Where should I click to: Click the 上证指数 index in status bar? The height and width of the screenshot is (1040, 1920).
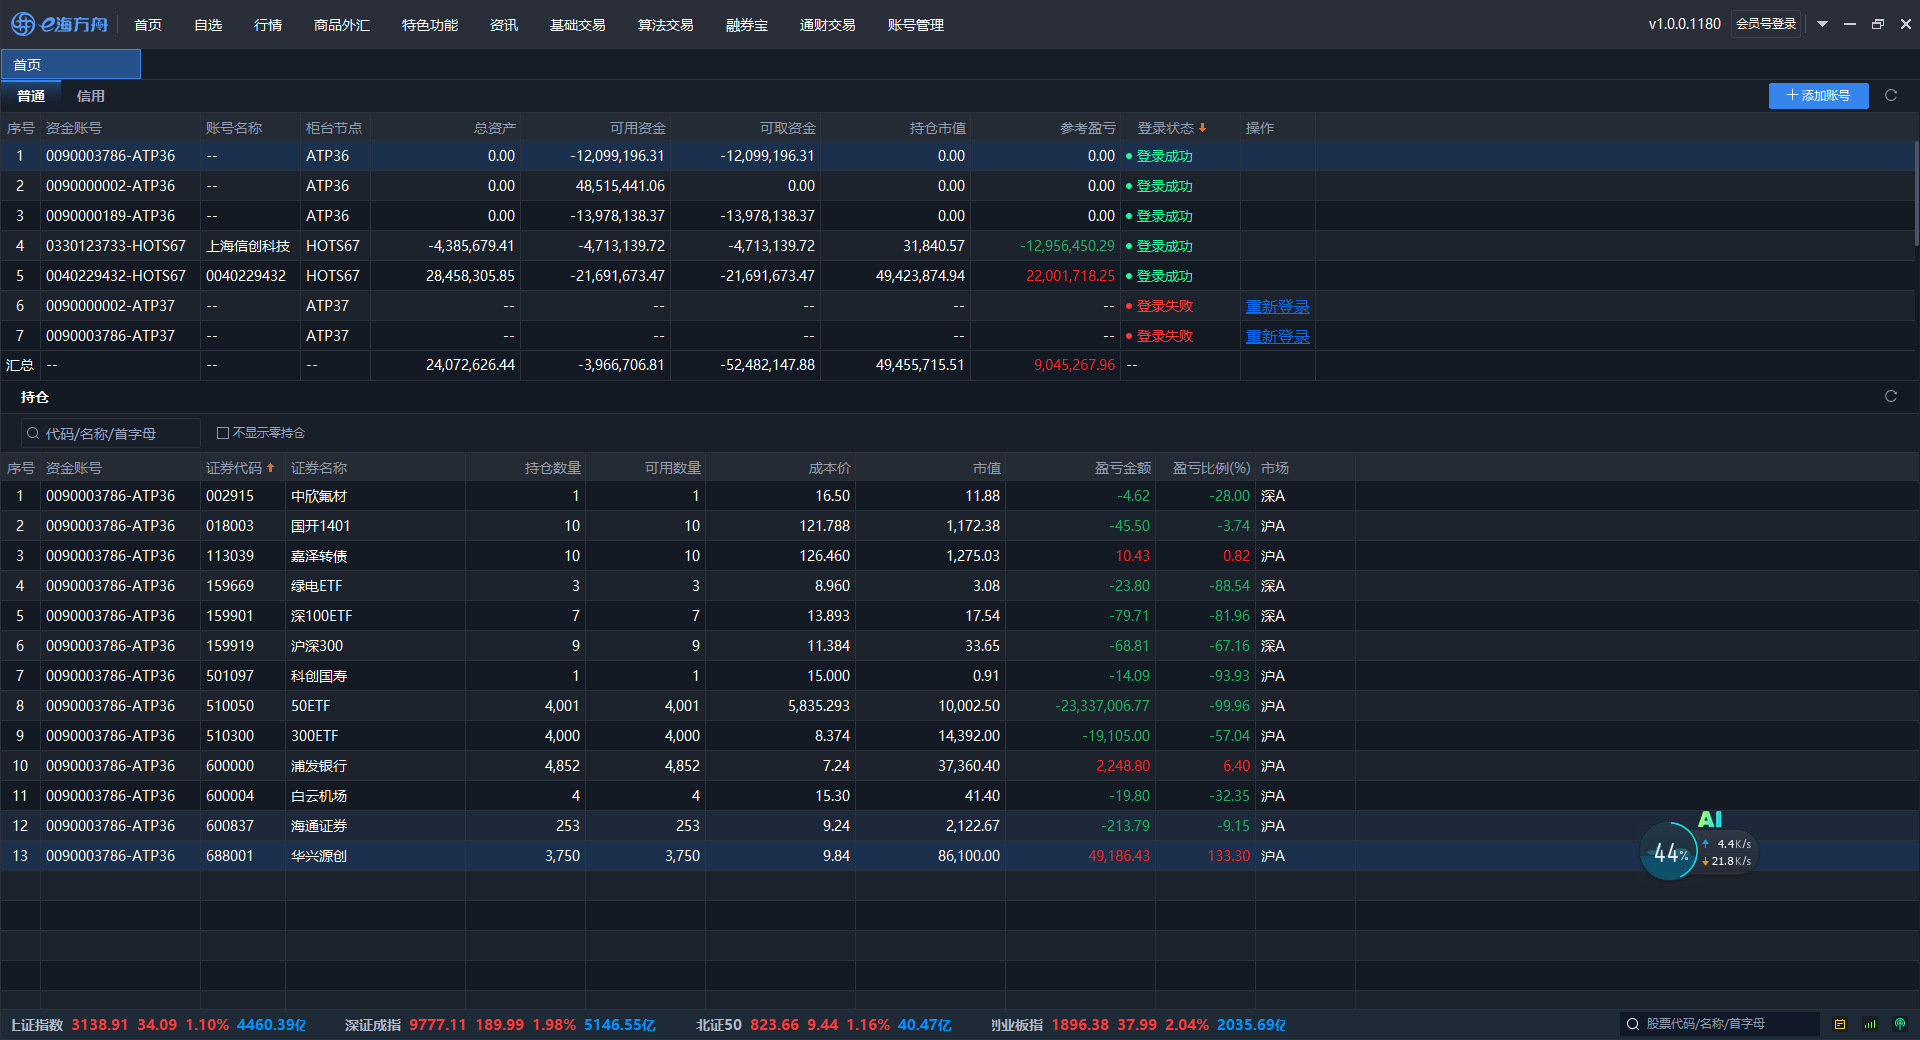coord(158,1025)
